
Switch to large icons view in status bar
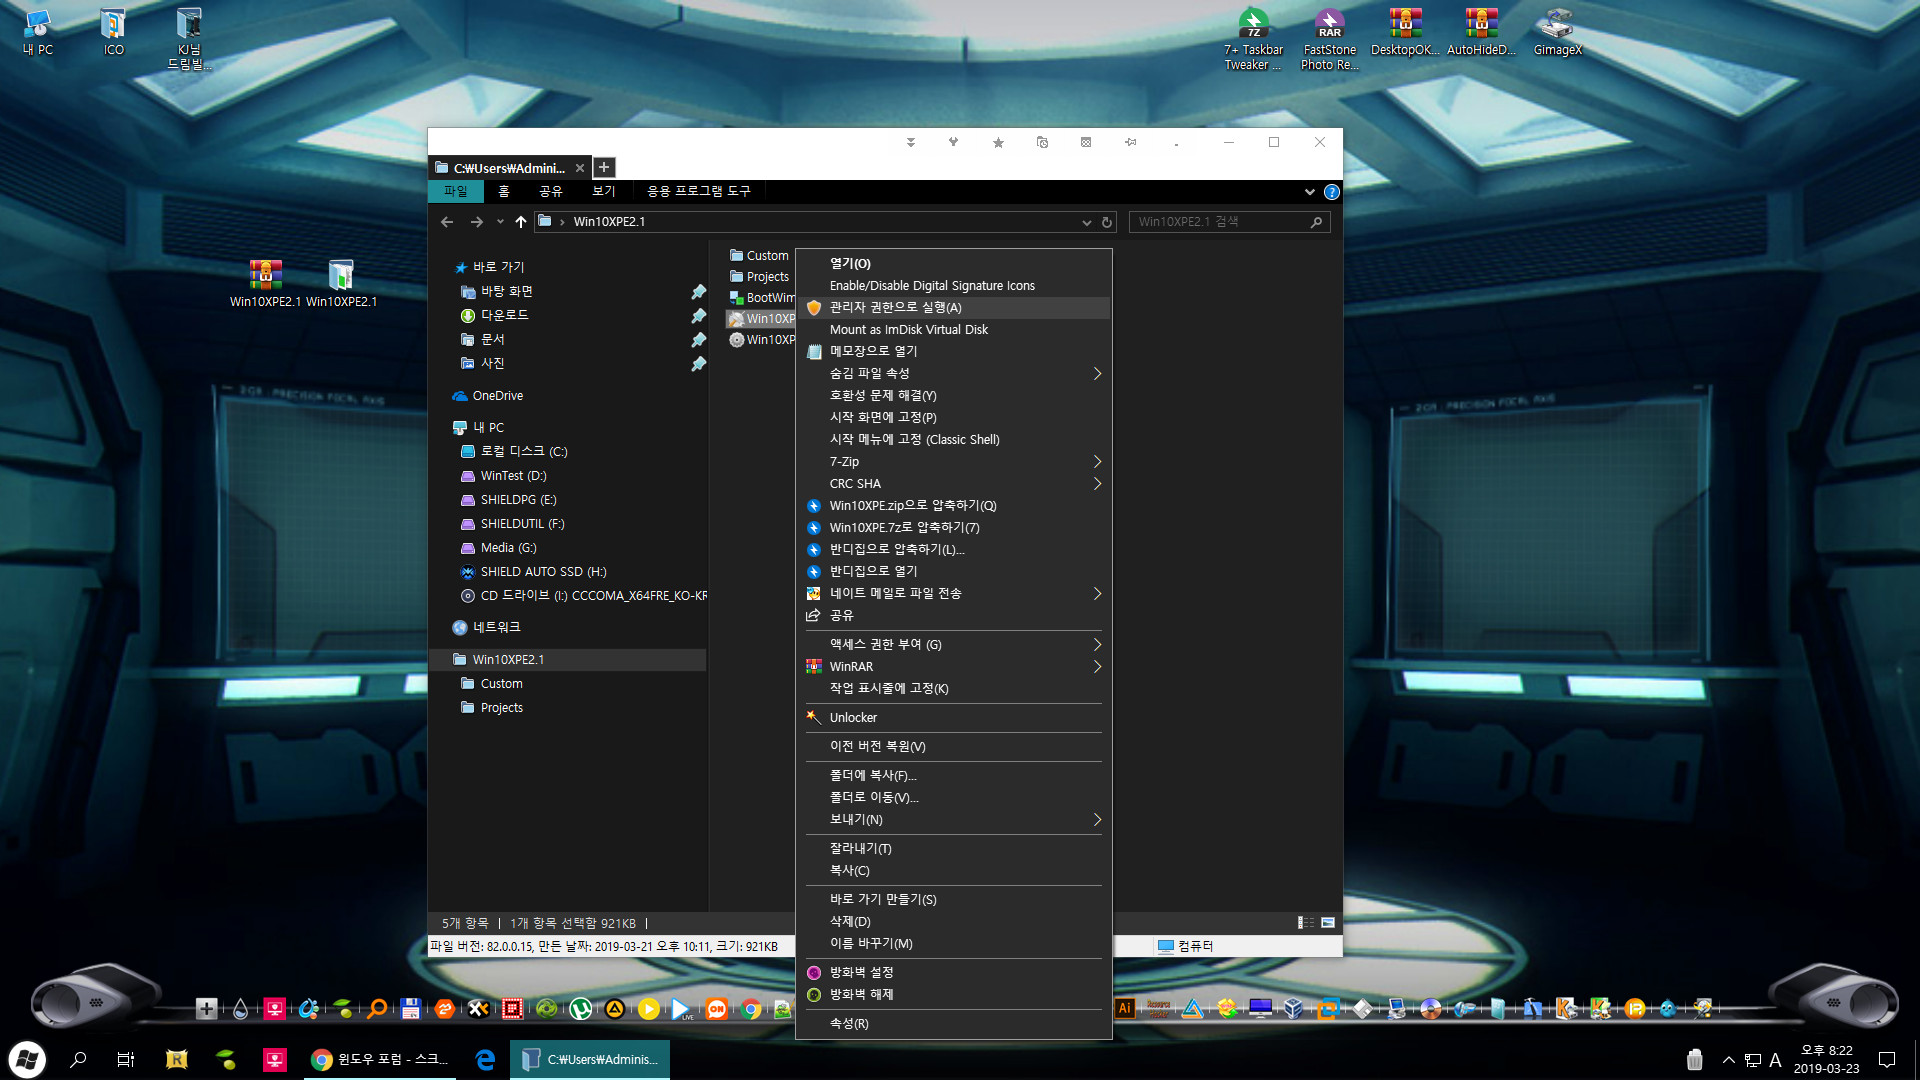(x=1328, y=923)
